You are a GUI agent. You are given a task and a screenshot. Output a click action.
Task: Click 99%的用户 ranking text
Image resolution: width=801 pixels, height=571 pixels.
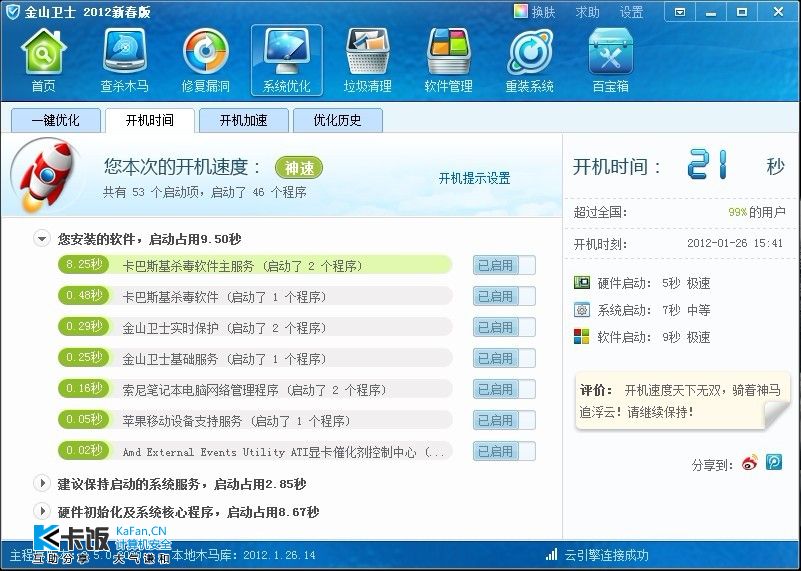point(757,211)
